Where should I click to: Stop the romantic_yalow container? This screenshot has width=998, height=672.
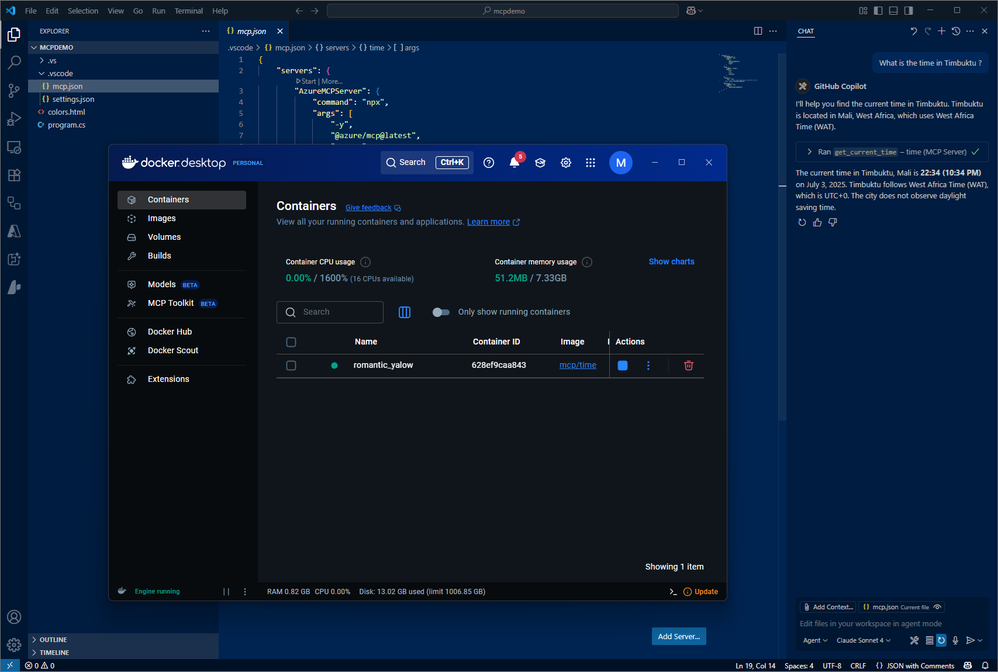click(x=622, y=365)
